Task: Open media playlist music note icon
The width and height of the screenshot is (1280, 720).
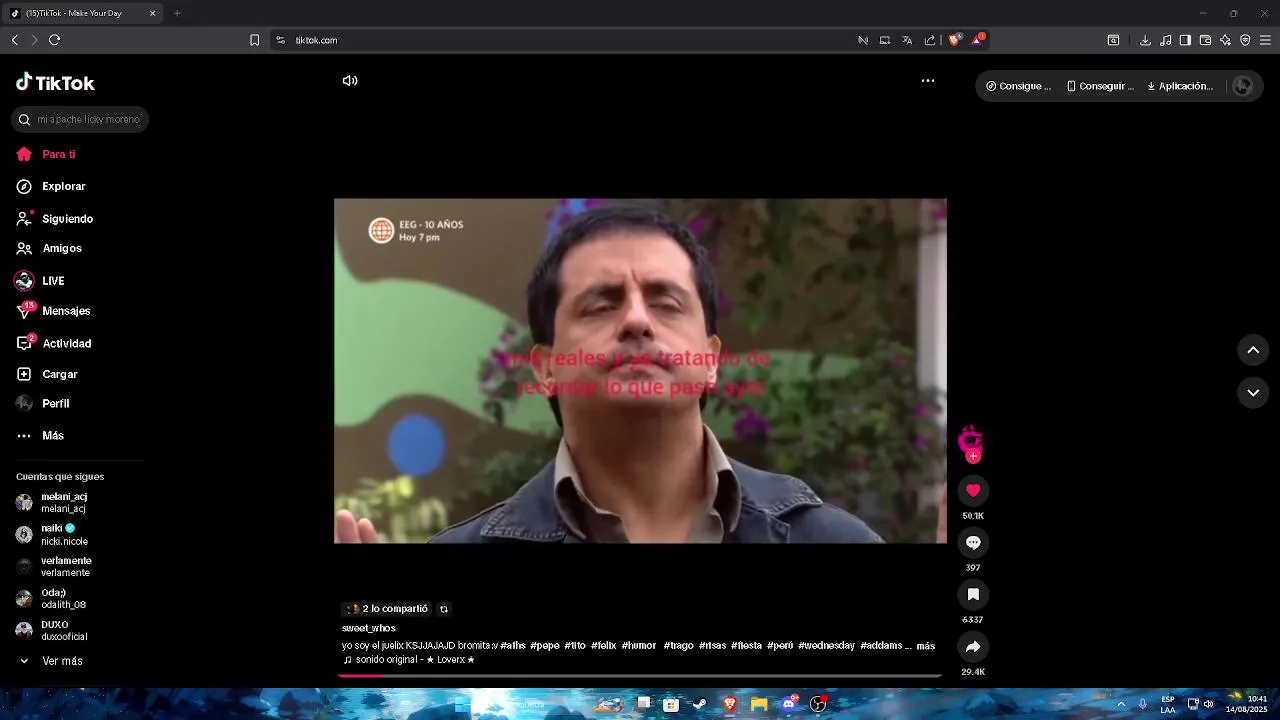Action: tap(1166, 40)
